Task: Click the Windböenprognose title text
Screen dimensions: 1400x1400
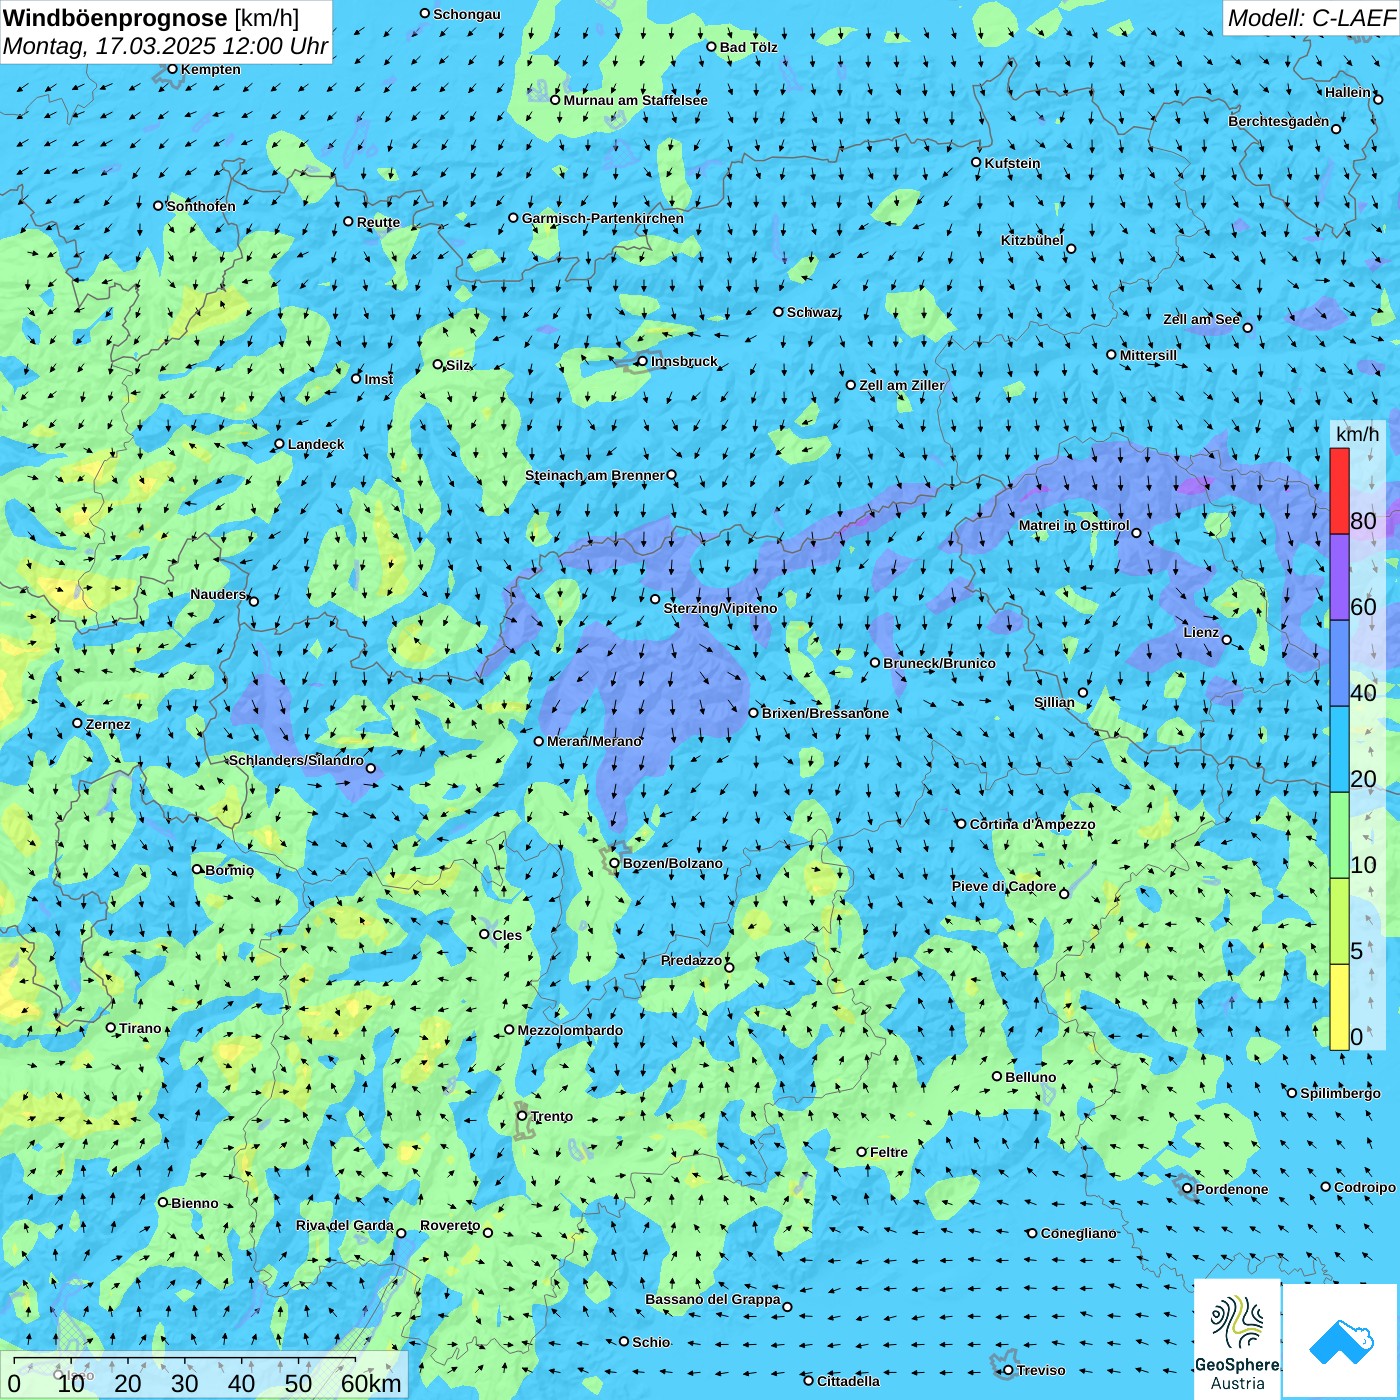Action: point(115,17)
